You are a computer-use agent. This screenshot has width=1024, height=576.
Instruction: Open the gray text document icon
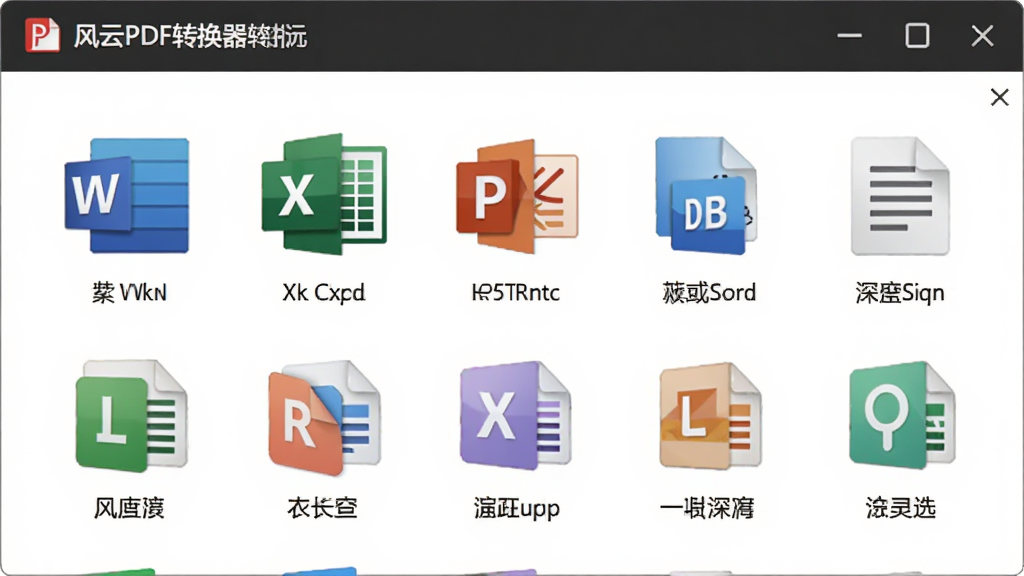[900, 196]
